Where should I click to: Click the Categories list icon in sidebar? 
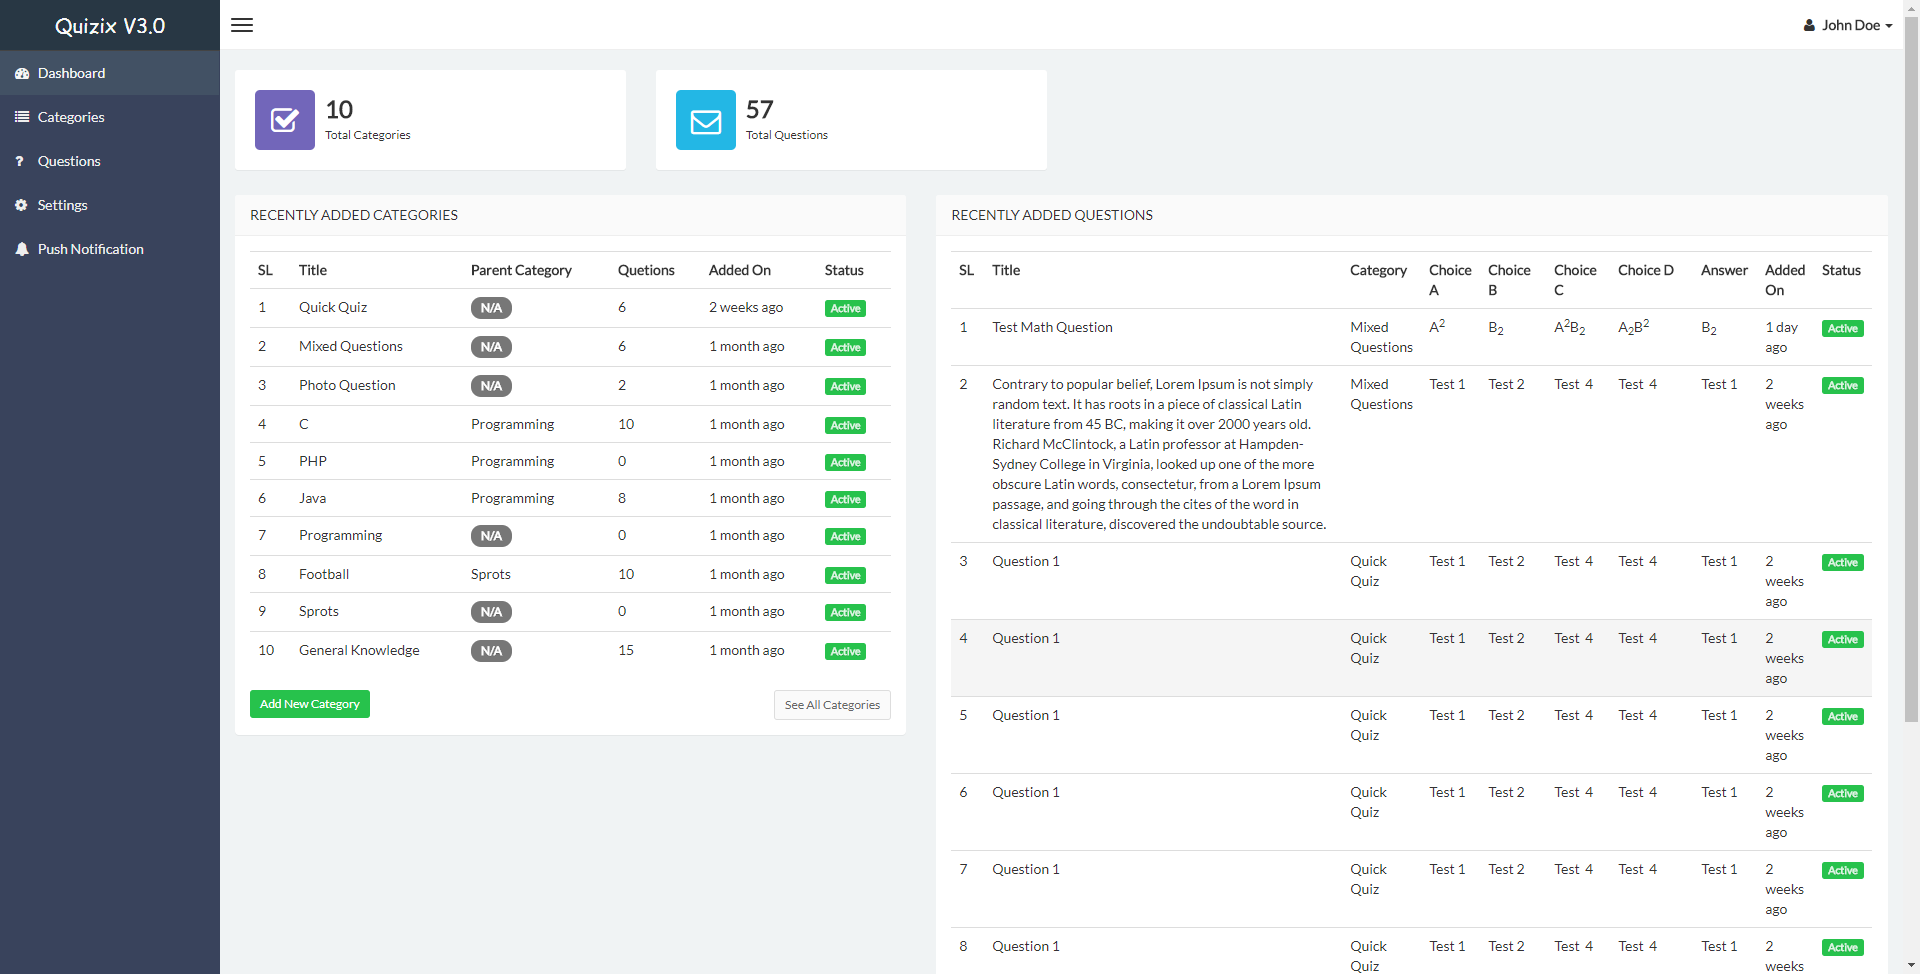[22, 118]
